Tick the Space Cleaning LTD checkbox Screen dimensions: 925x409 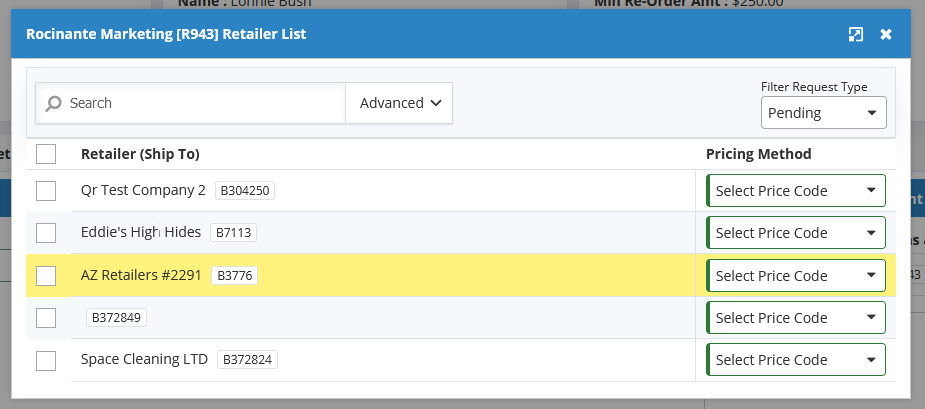pyautogui.click(x=46, y=361)
